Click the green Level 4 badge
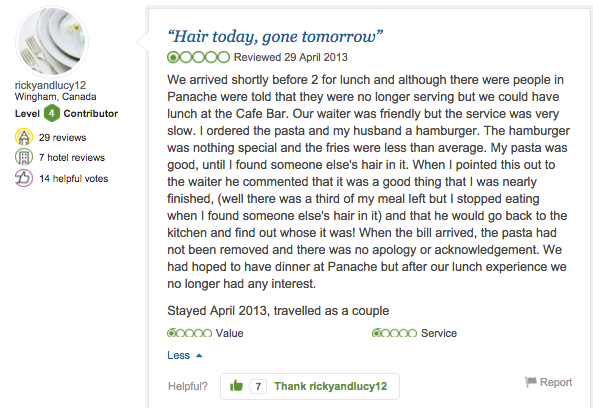 point(52,113)
